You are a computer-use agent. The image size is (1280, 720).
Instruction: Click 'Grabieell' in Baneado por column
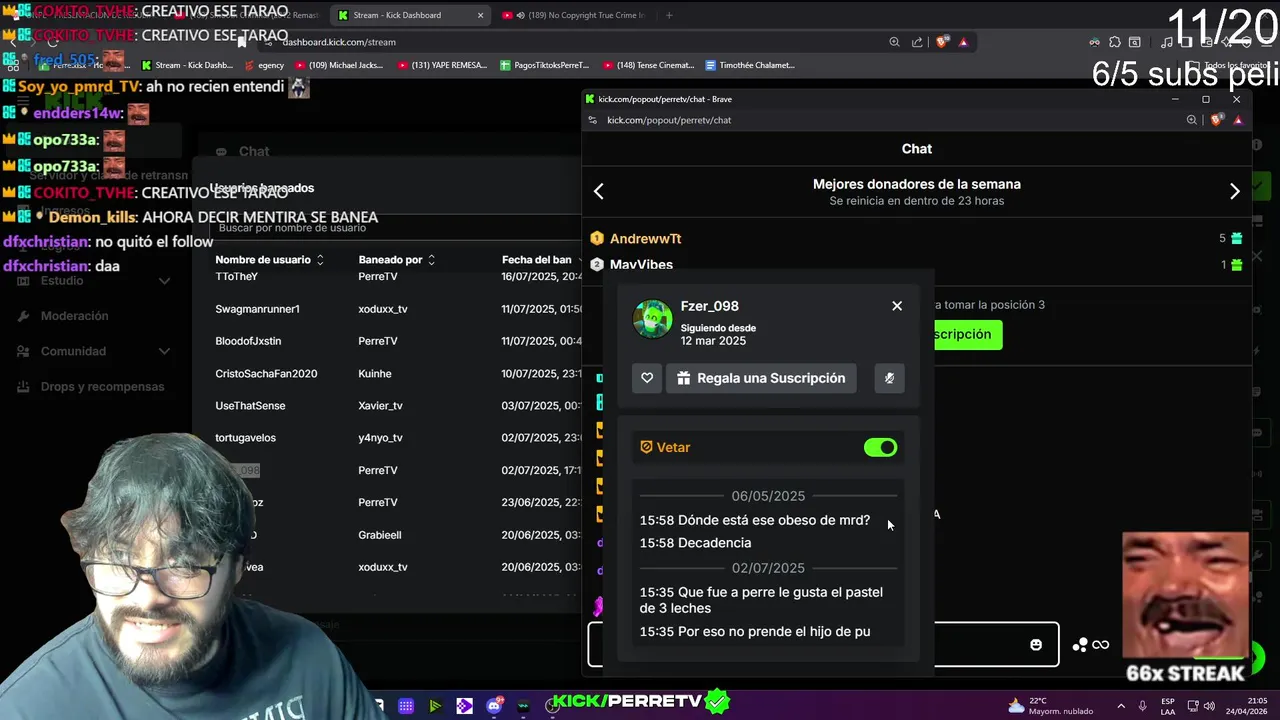(x=379, y=535)
